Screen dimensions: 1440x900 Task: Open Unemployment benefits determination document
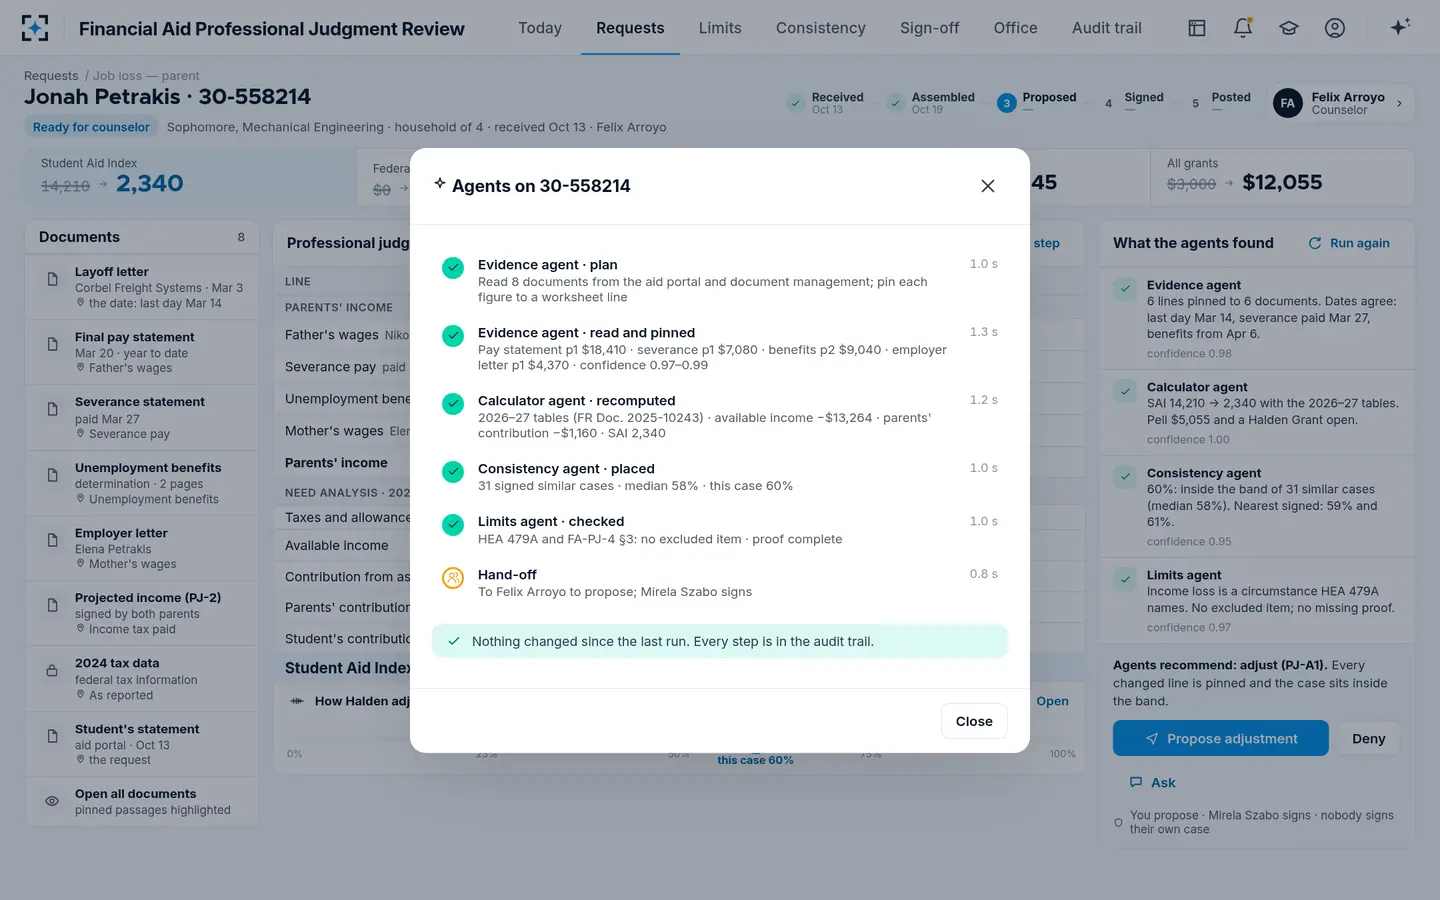coord(141,483)
